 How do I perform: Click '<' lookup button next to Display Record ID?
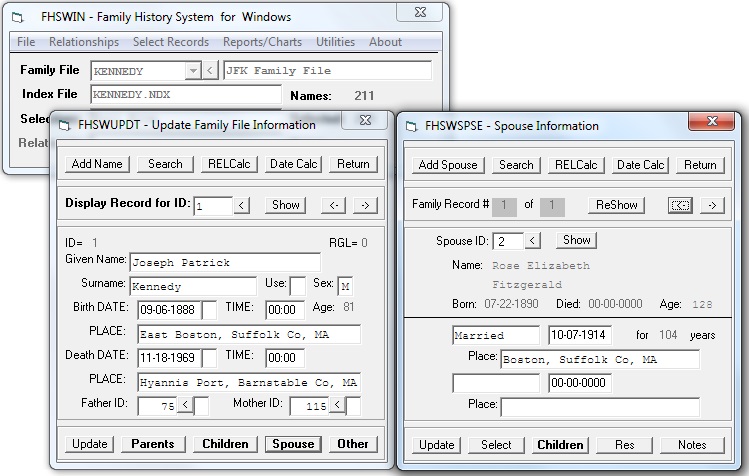(241, 206)
